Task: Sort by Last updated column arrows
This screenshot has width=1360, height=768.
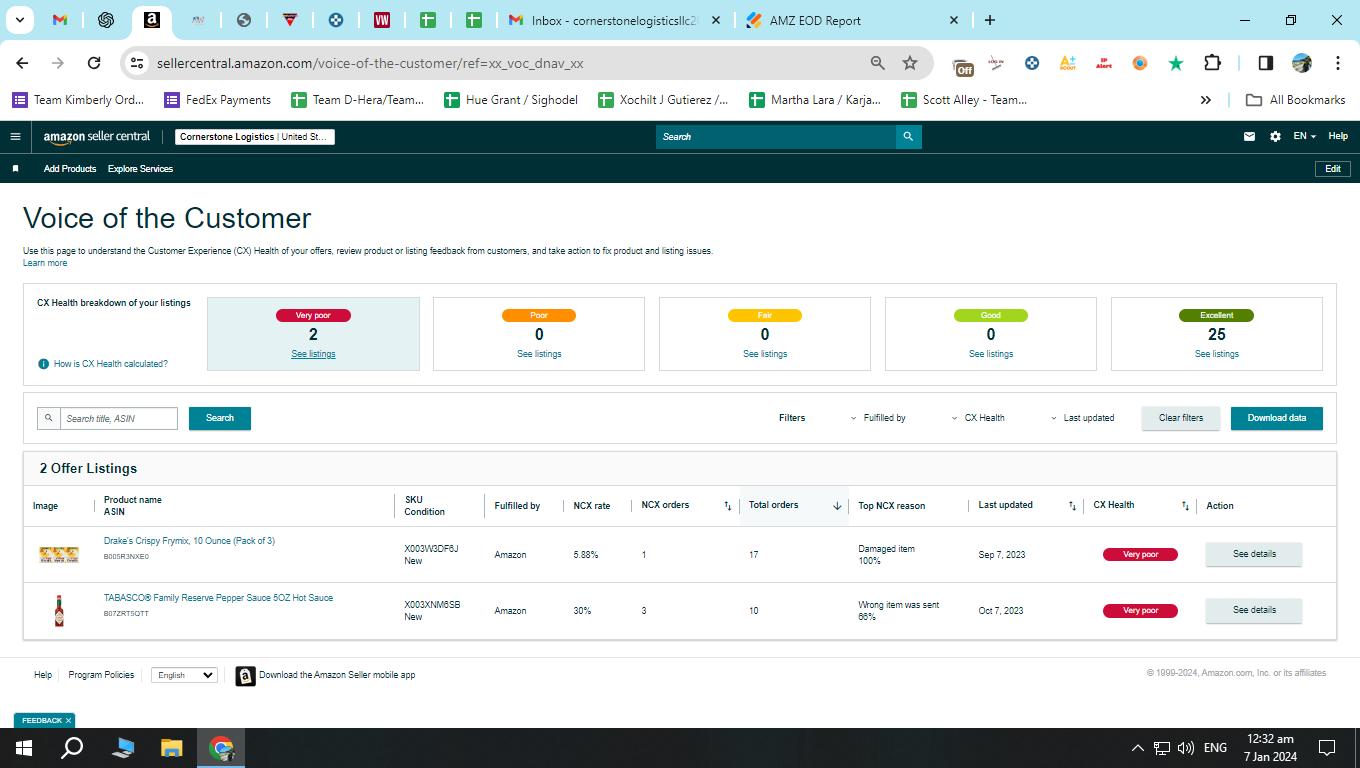Action: pos(1072,506)
